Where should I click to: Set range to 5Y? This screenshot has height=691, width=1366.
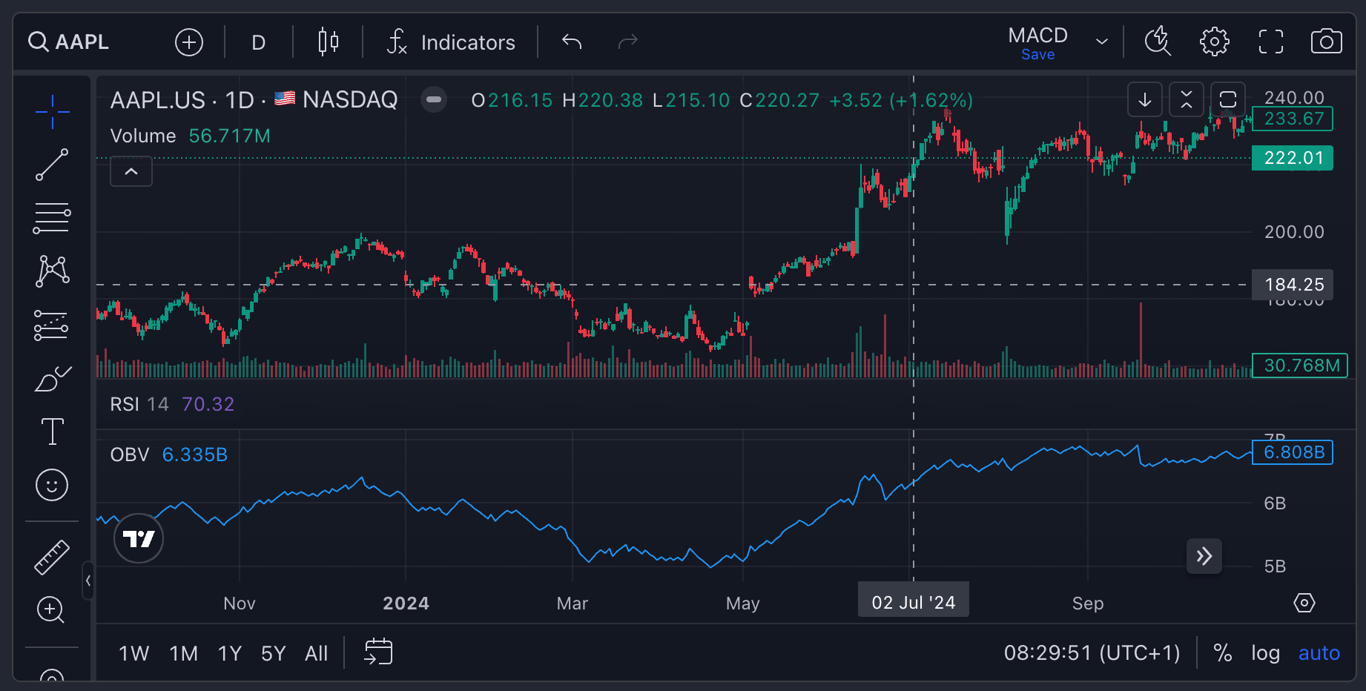(x=273, y=653)
